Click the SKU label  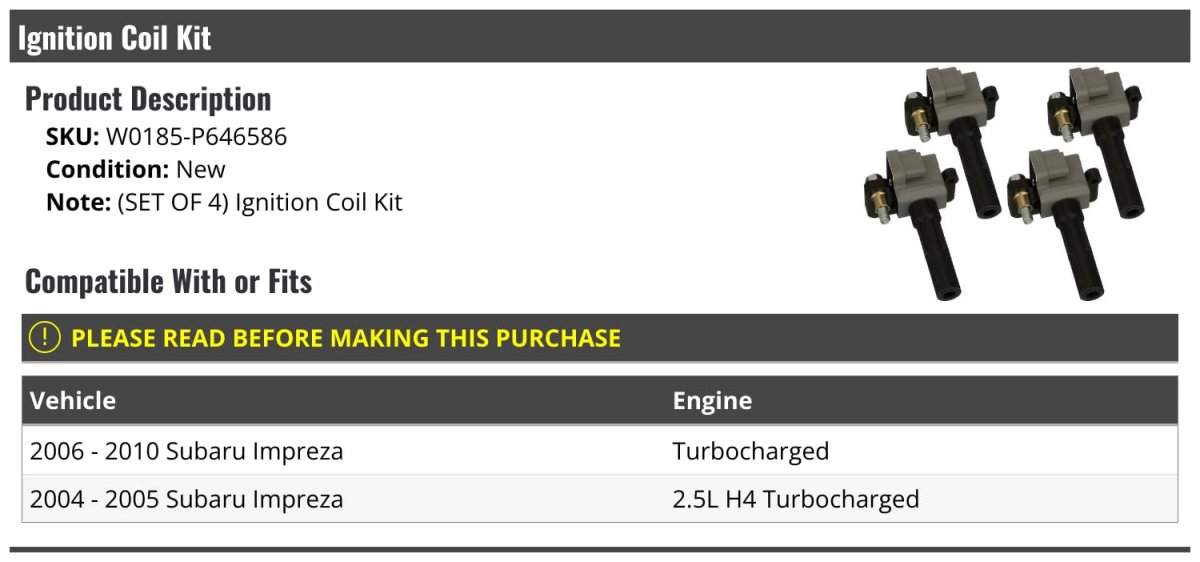tap(73, 137)
